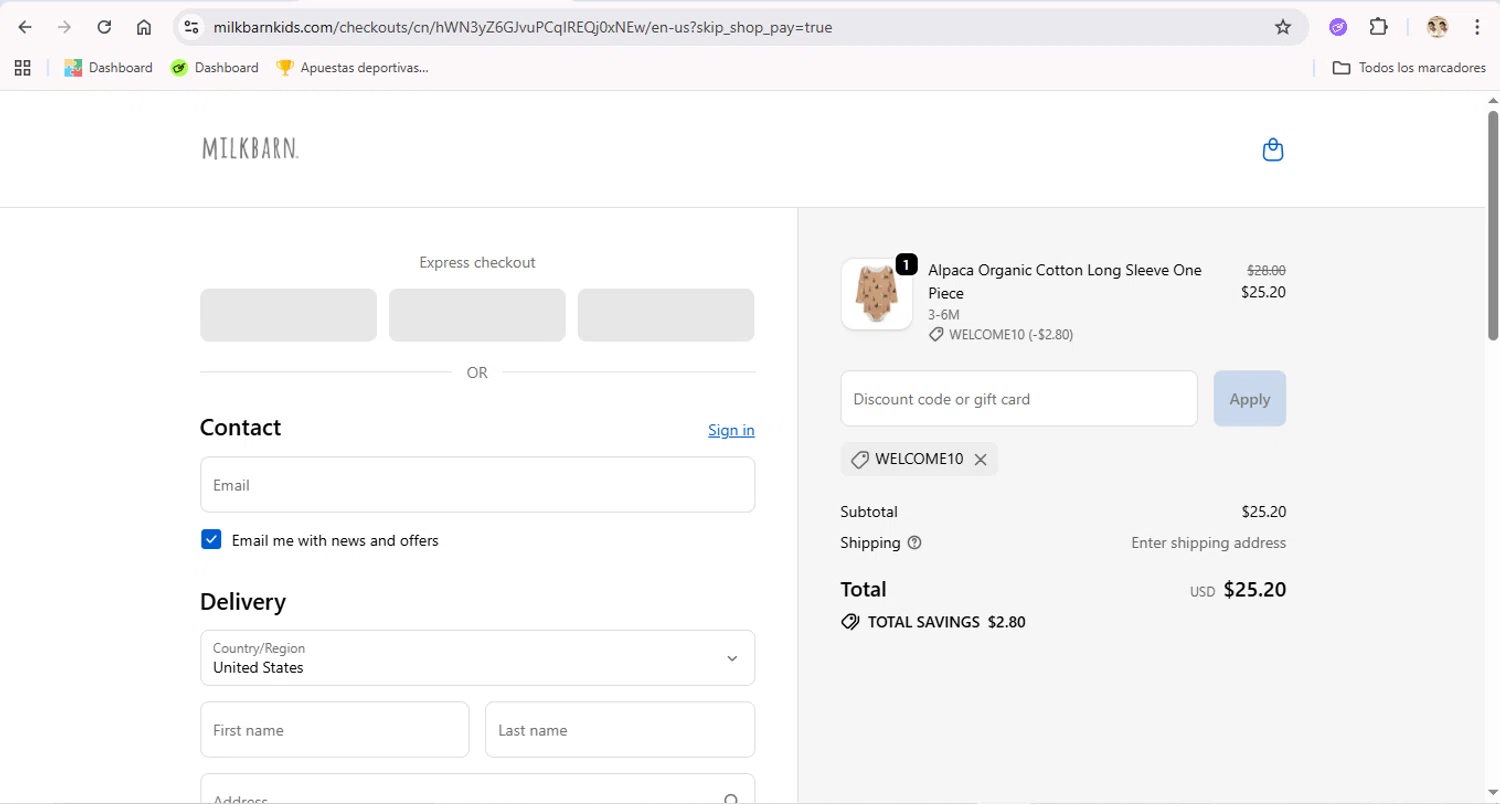Screen dimensions: 1500x804
Task: Open the Extensions puzzle icon
Action: tap(1378, 27)
